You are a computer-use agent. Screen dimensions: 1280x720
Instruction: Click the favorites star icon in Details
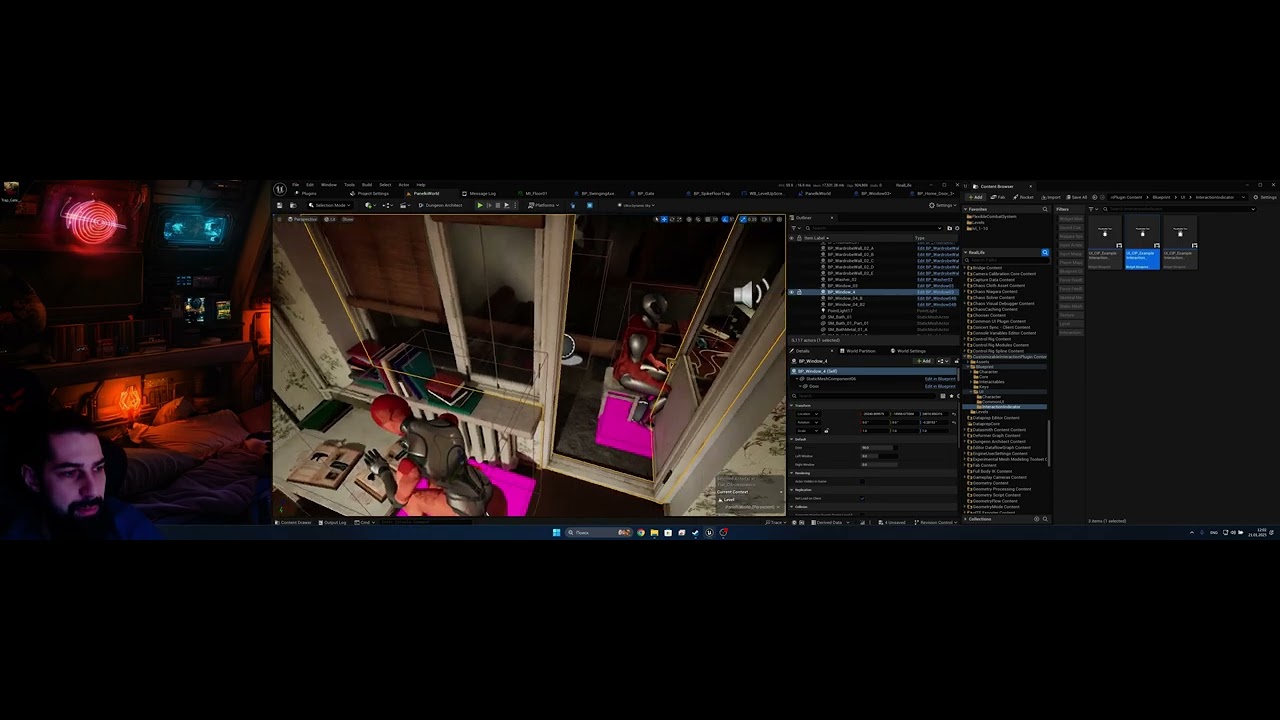pyautogui.click(x=951, y=396)
